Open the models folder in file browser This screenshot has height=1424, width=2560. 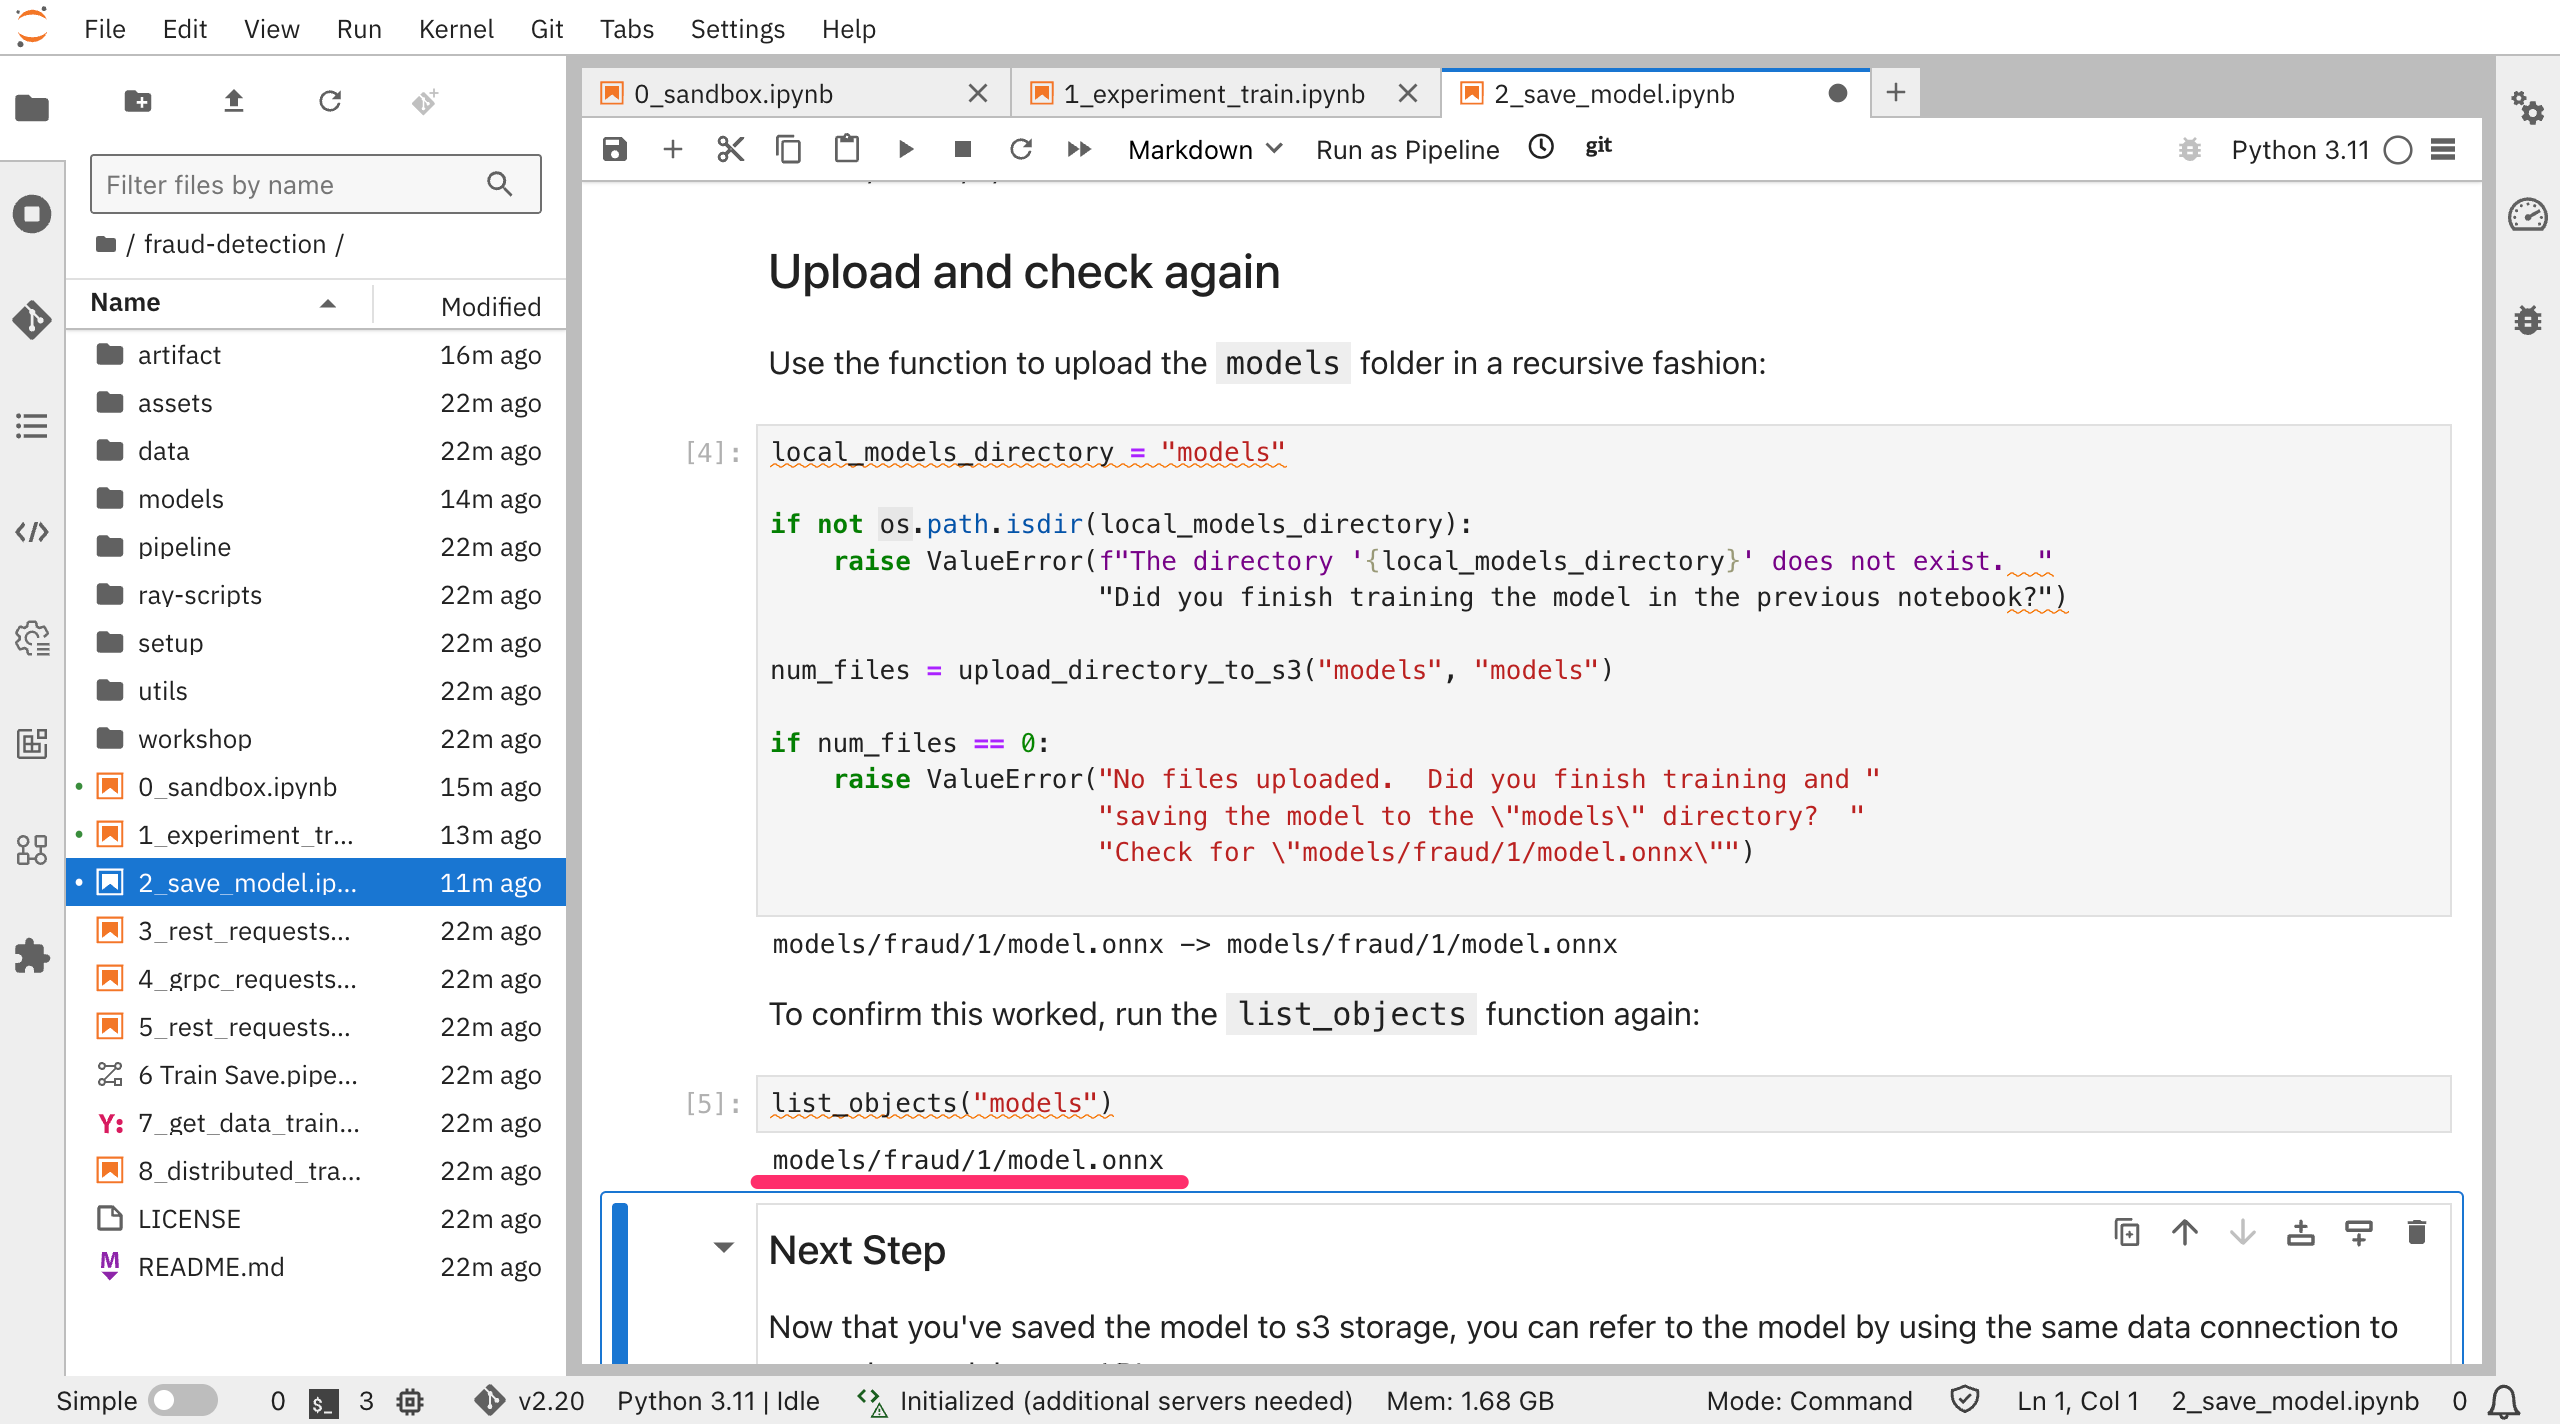pyautogui.click(x=180, y=498)
